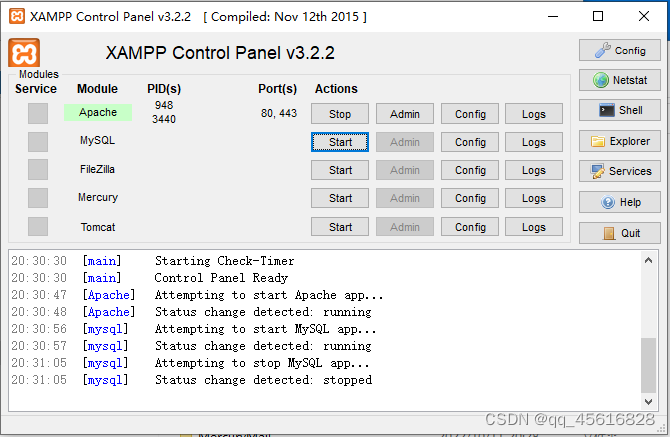
Task: Open FileZilla Logs list
Action: click(534, 170)
